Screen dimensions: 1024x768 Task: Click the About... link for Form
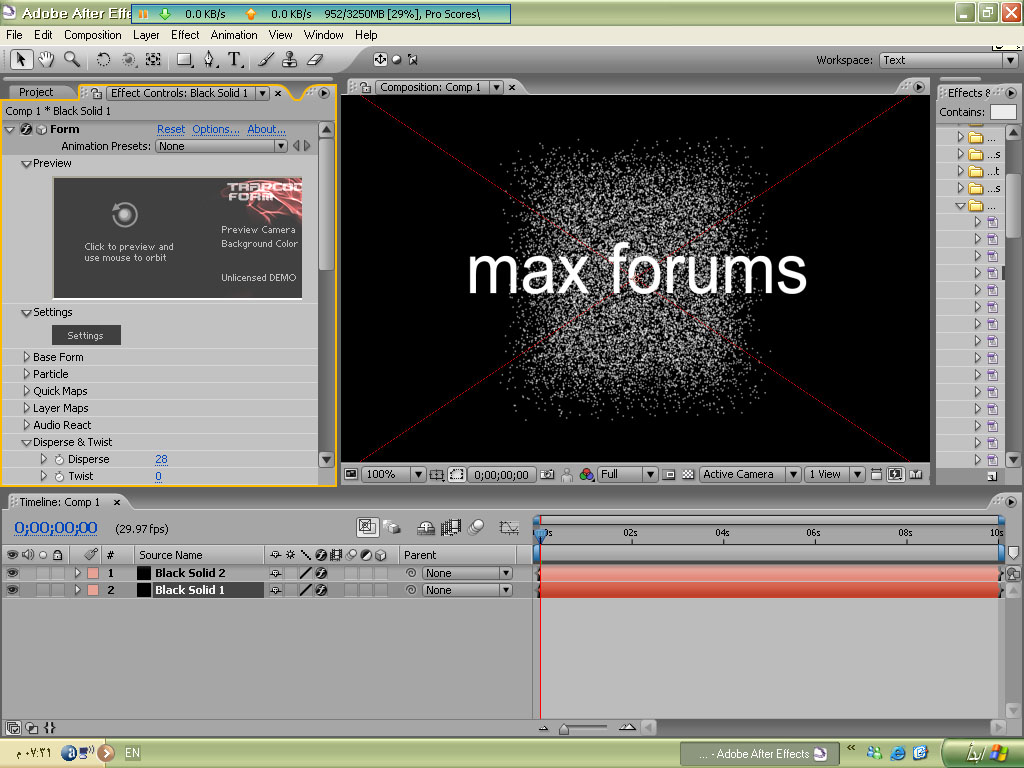tap(266, 129)
